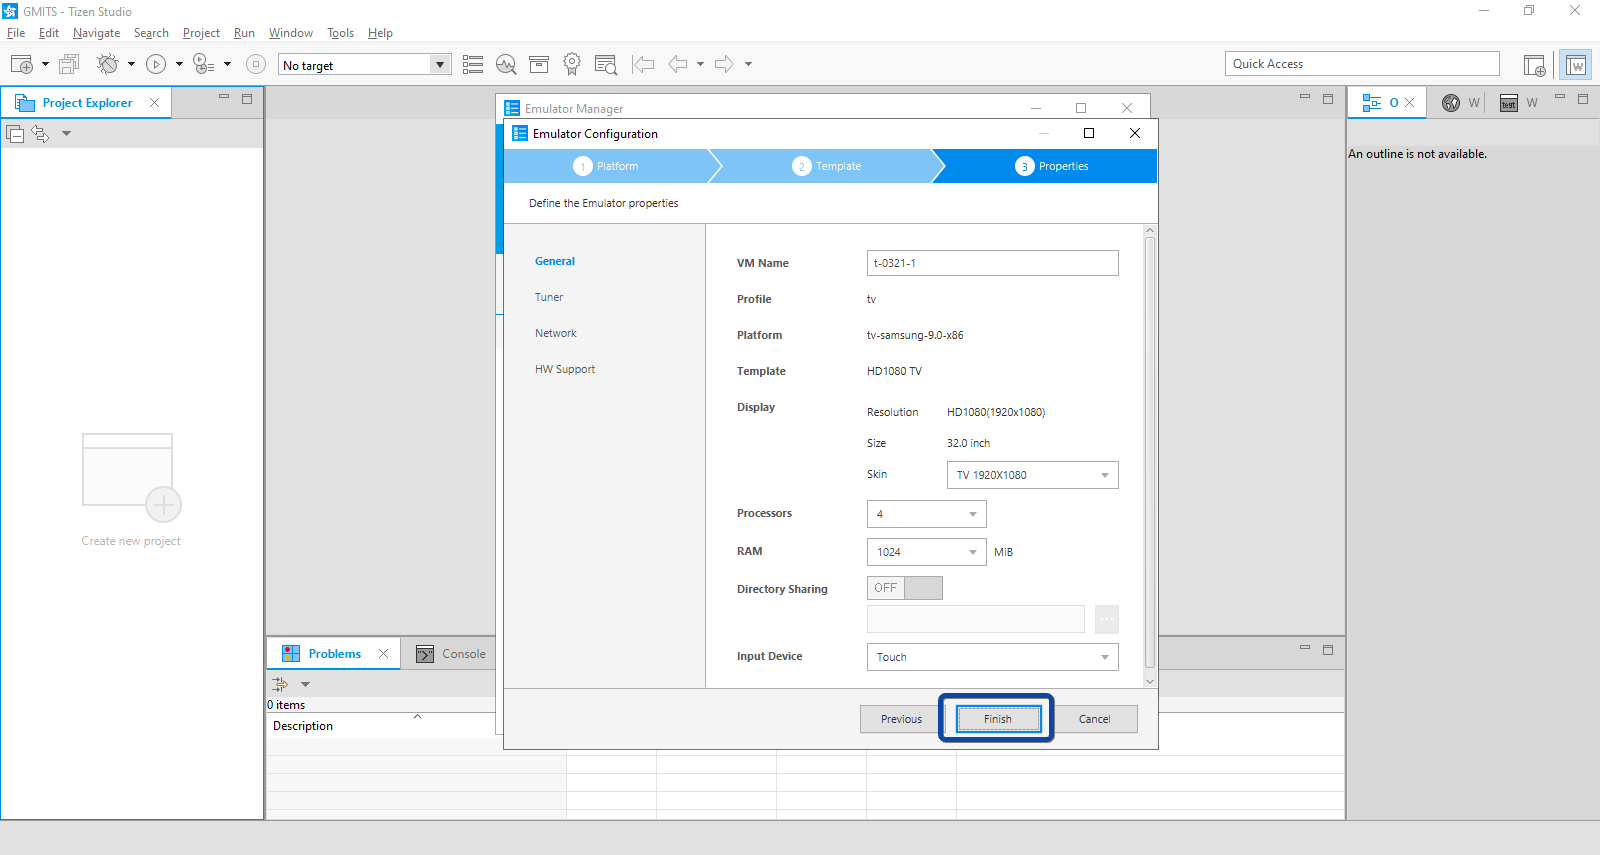Open the Navigate menu
This screenshot has width=1600, height=855.
(x=96, y=33)
